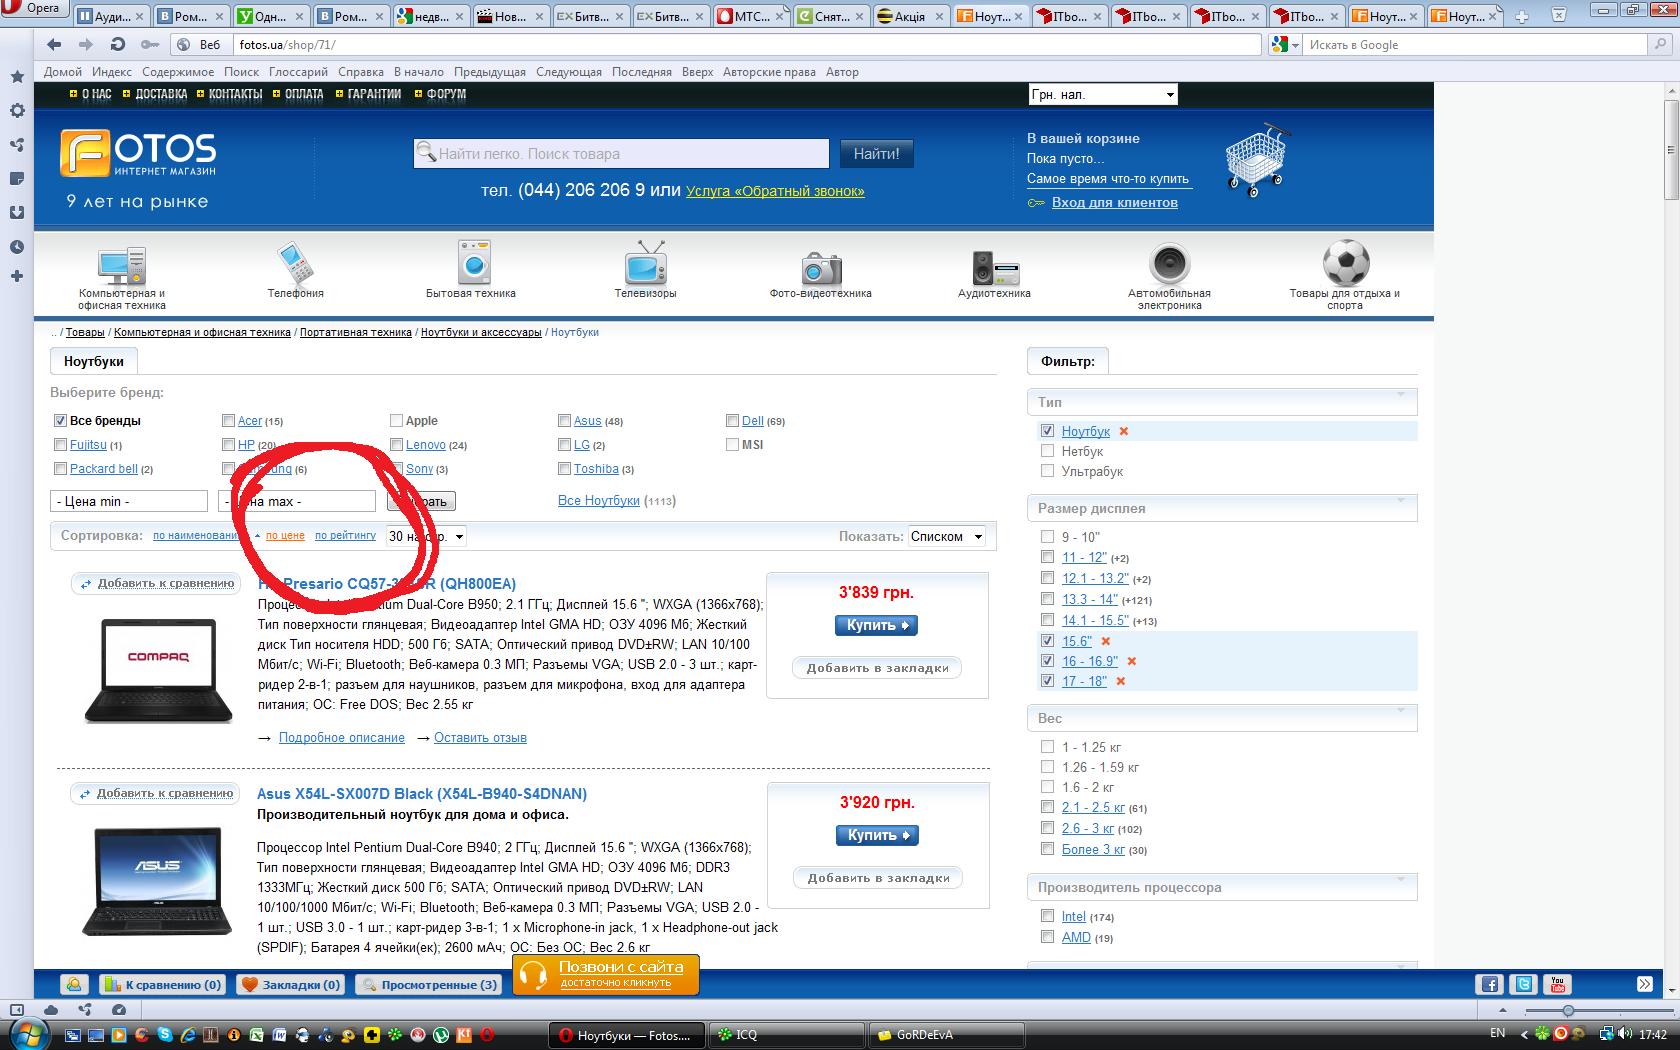
Task: Open the Телефония phone category icon
Action: click(x=295, y=263)
